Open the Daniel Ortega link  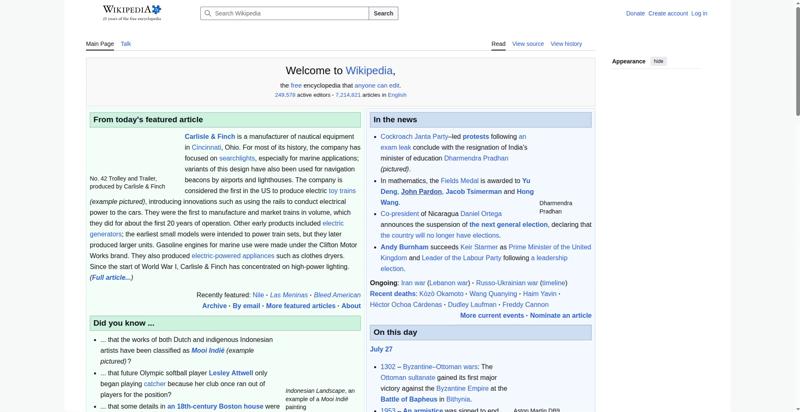click(x=481, y=214)
